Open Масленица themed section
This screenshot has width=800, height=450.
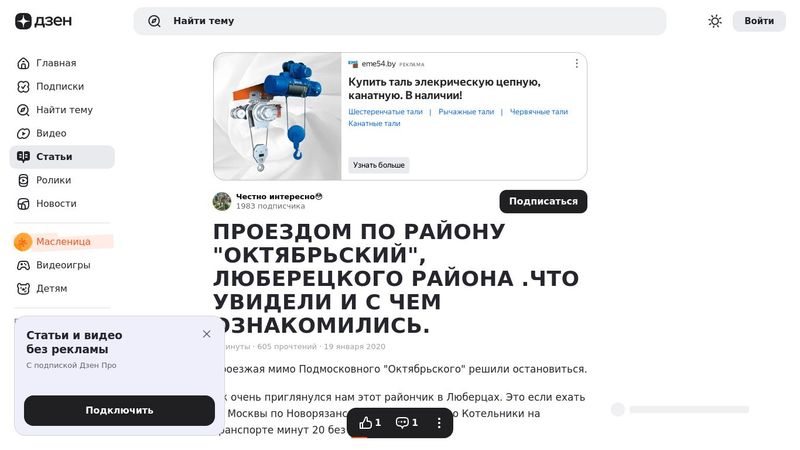(x=62, y=242)
